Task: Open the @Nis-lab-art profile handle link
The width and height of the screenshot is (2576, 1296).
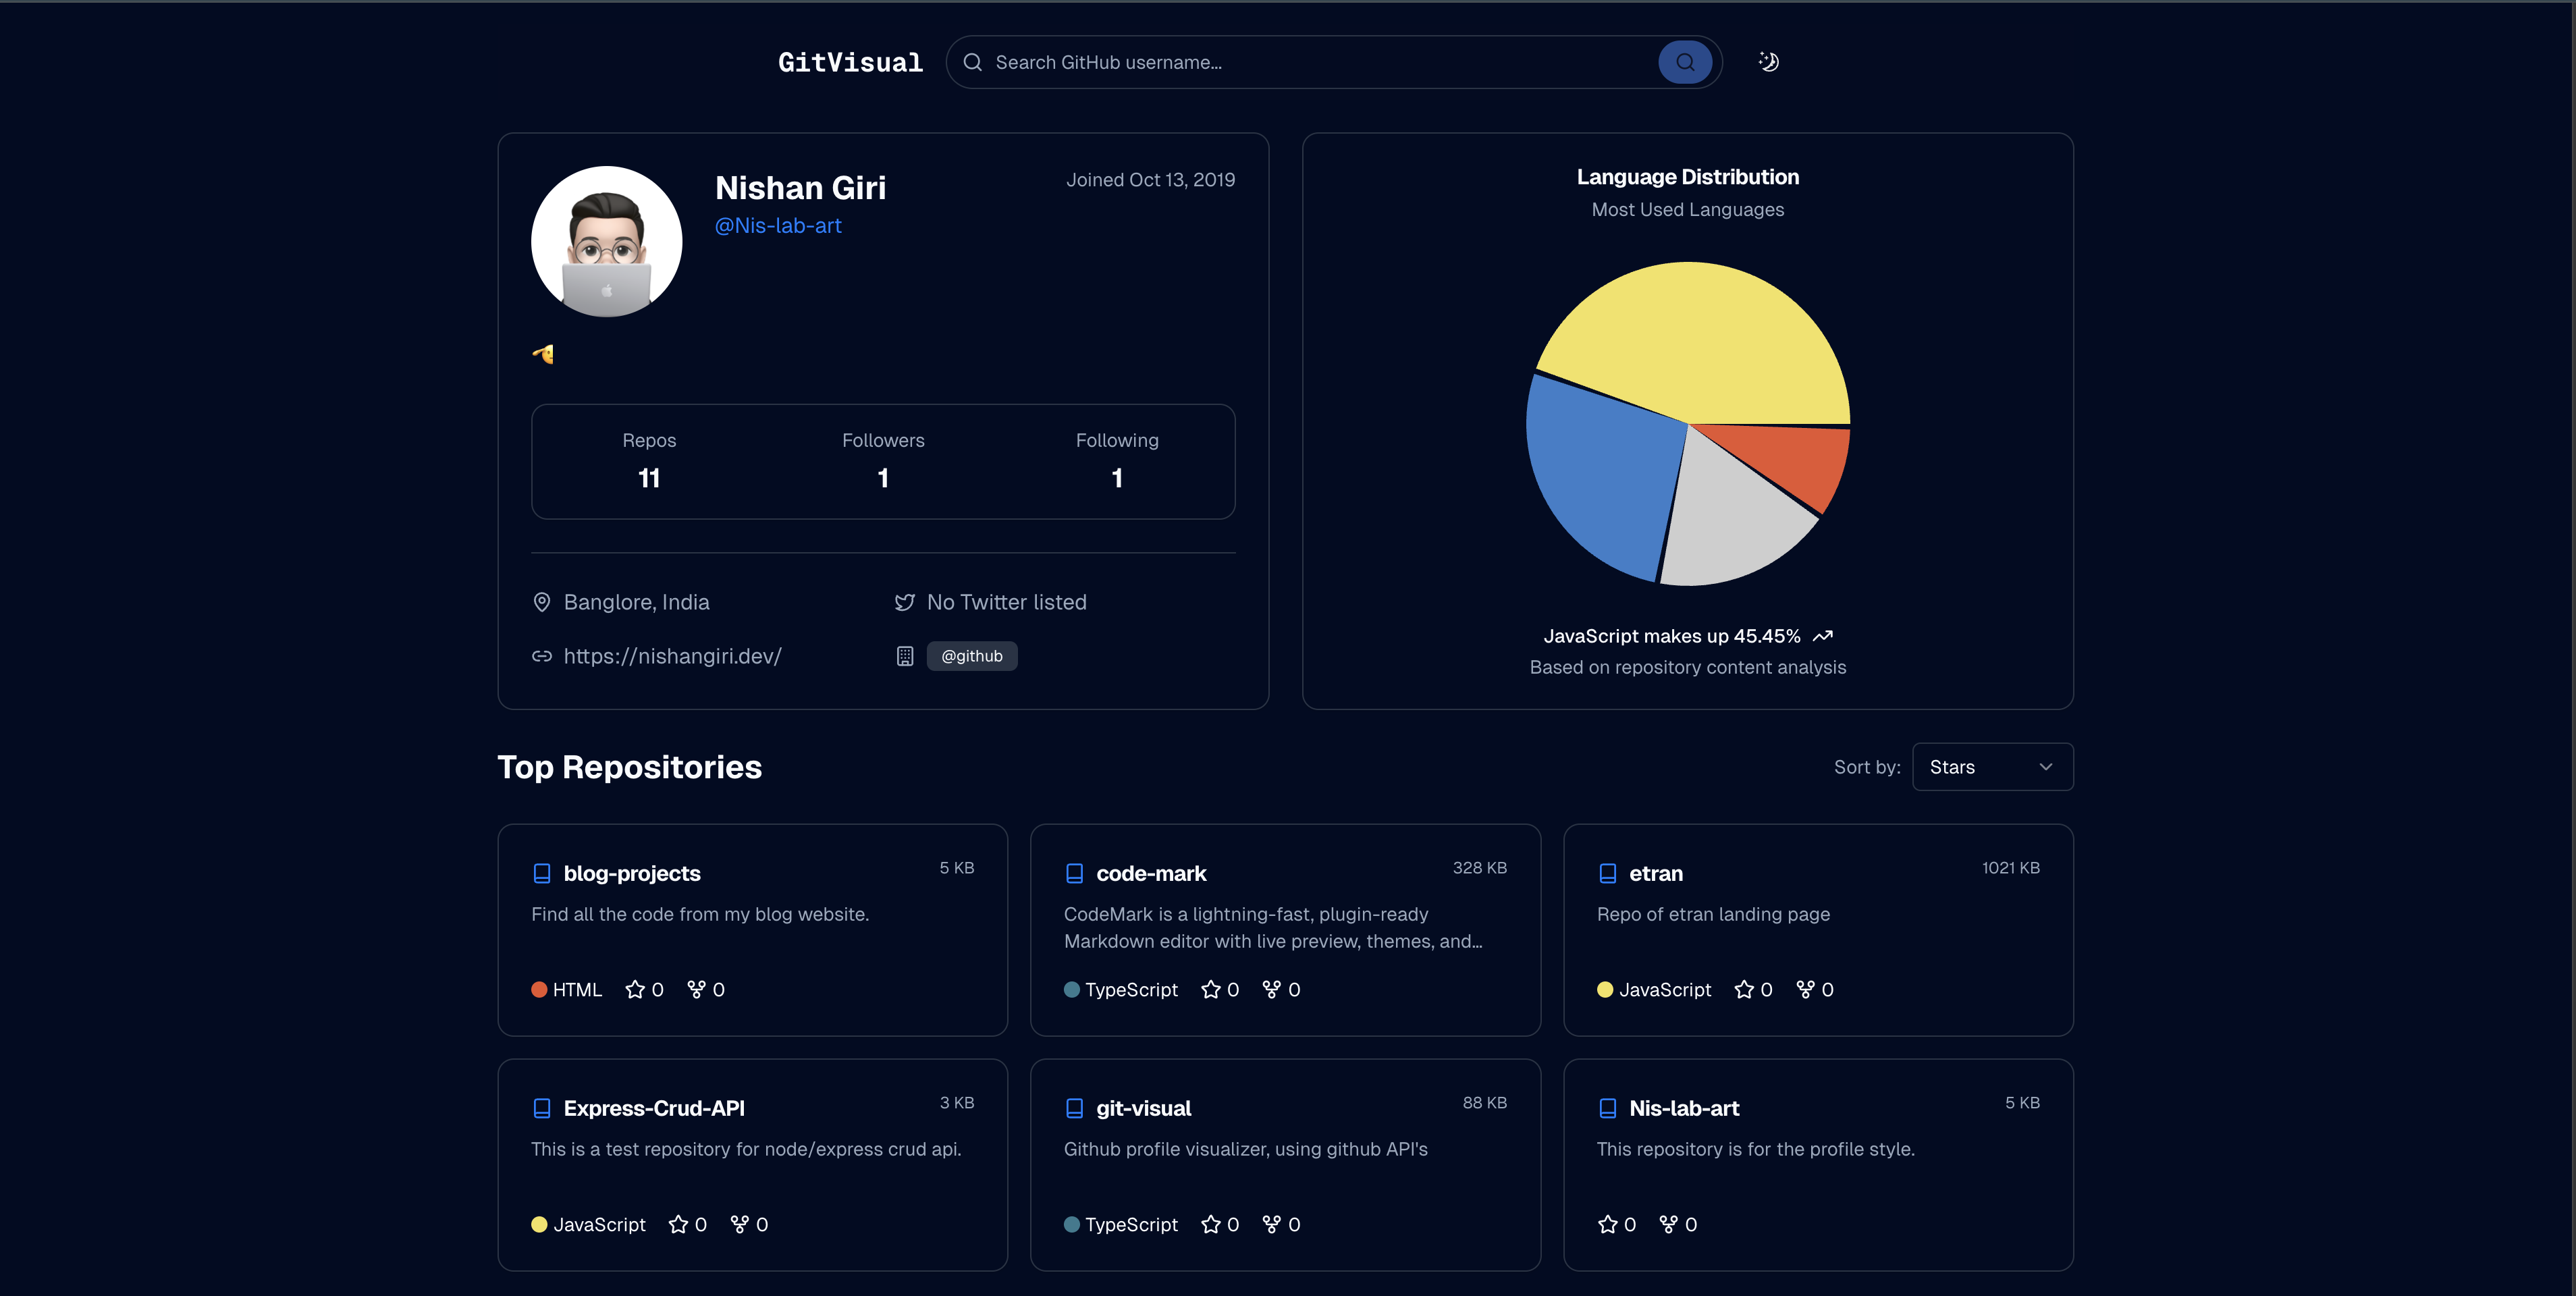Action: click(778, 226)
